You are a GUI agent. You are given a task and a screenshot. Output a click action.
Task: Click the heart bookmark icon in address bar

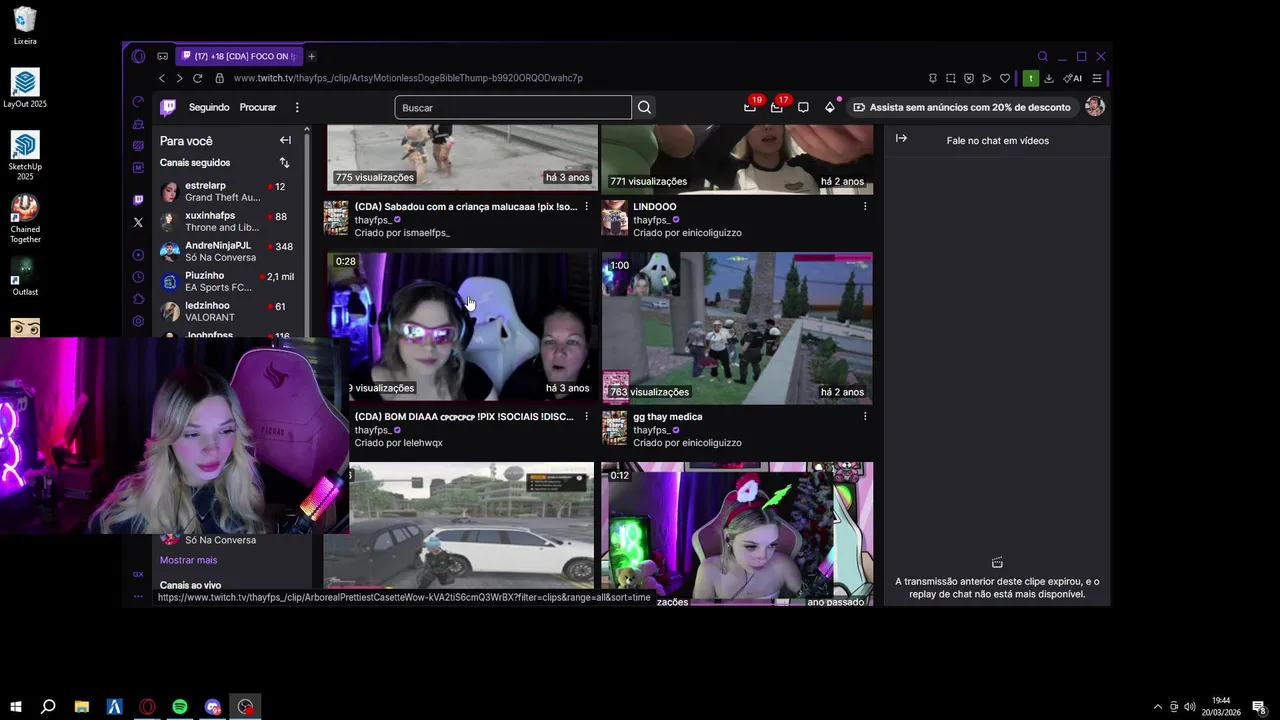[x=1005, y=78]
